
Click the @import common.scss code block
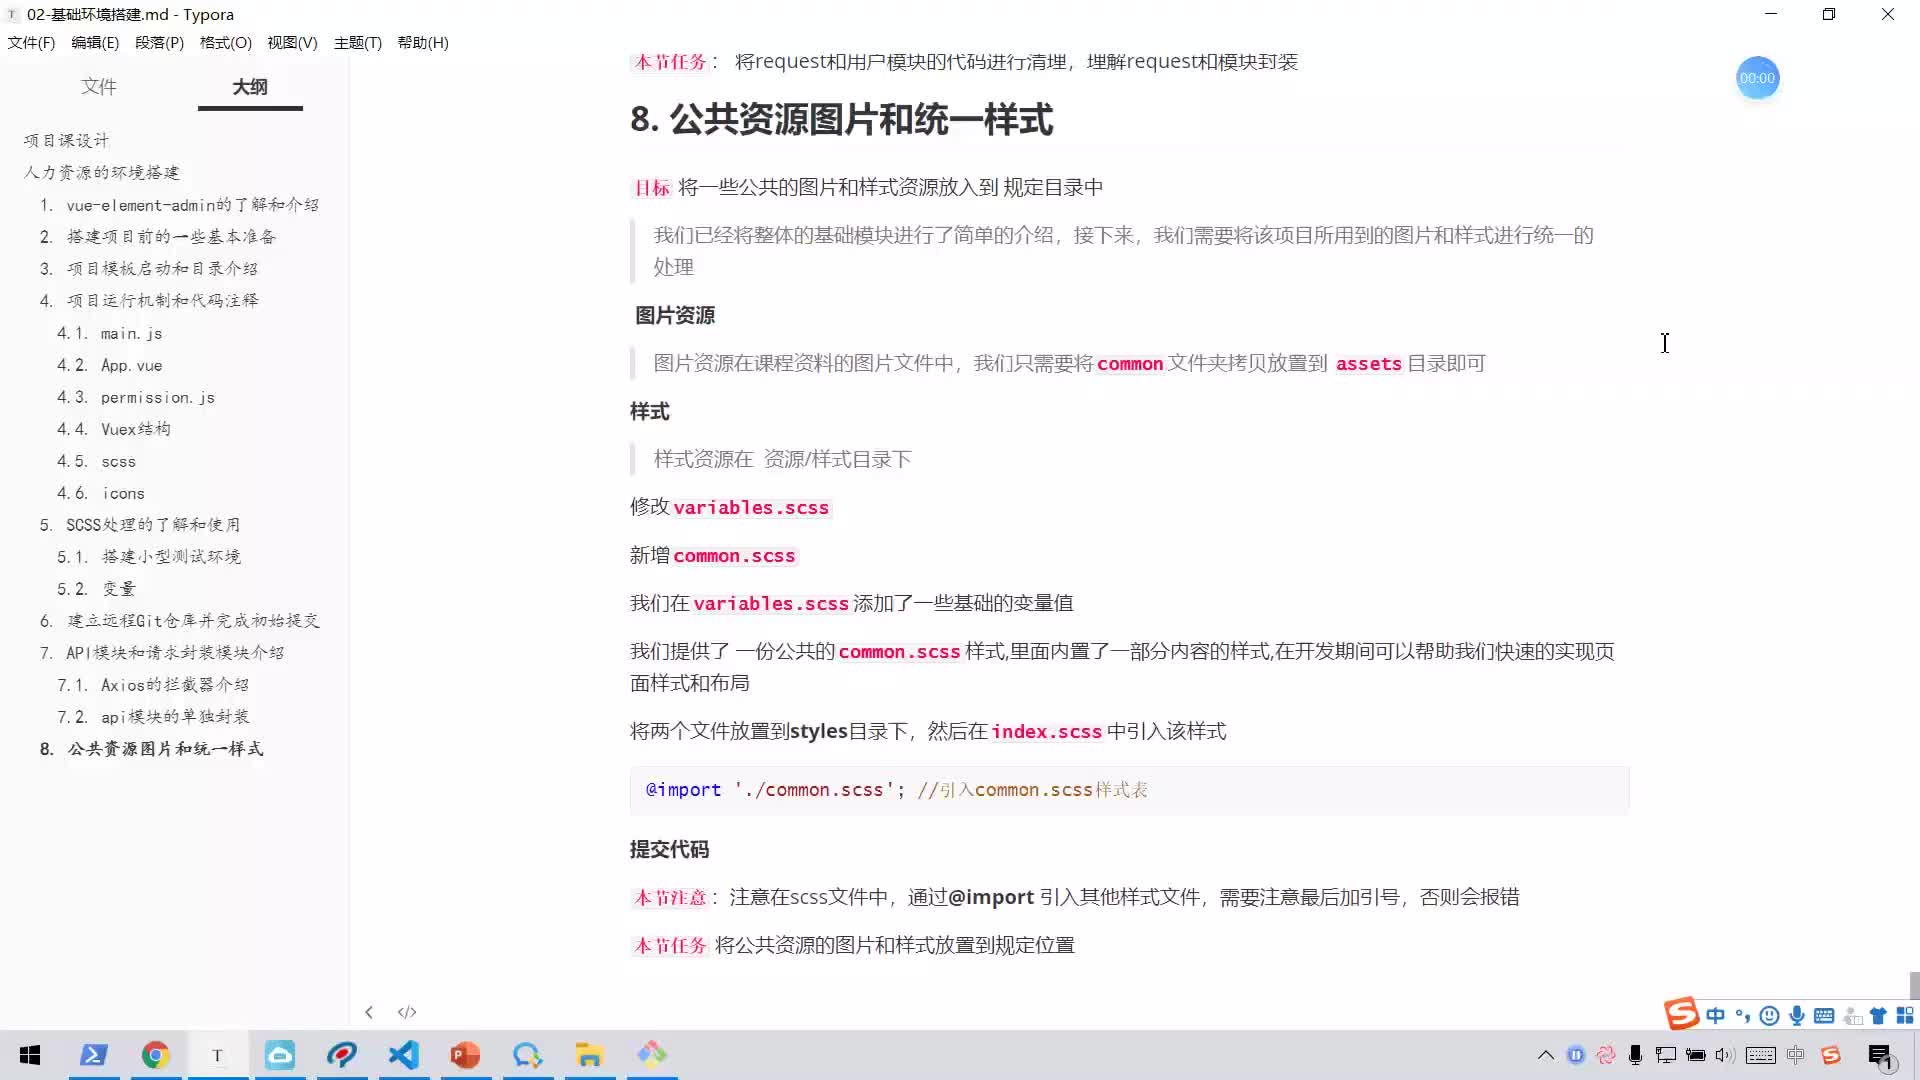pos(1129,790)
